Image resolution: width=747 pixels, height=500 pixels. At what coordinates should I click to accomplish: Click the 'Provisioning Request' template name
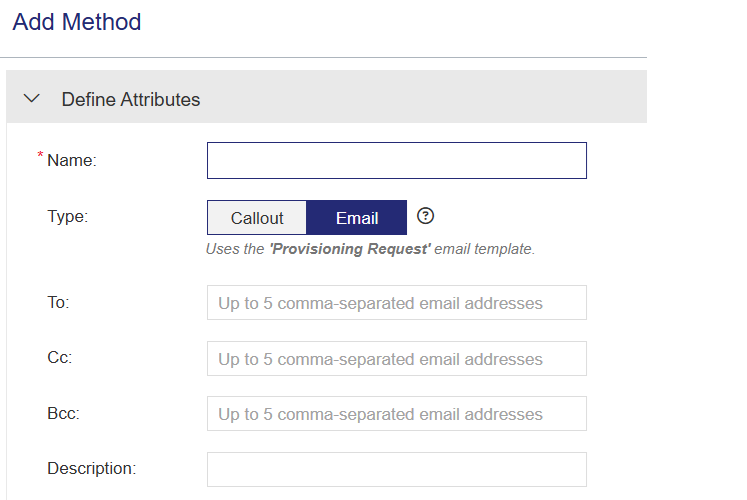click(x=350, y=249)
